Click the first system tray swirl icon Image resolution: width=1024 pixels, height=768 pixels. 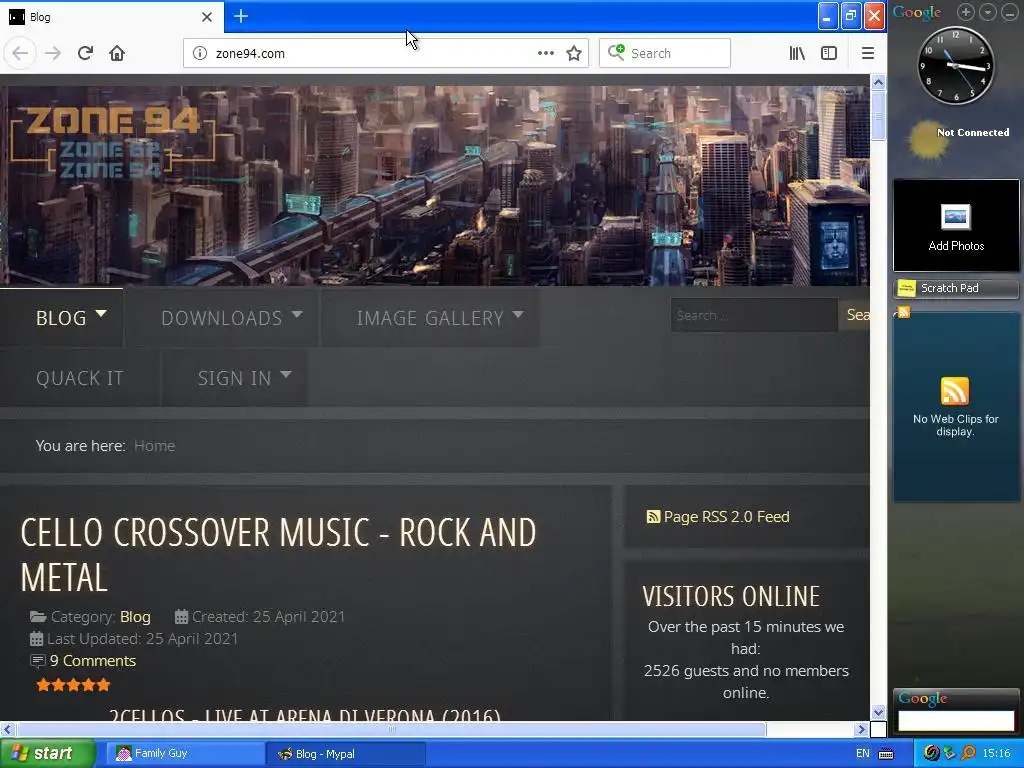click(931, 754)
